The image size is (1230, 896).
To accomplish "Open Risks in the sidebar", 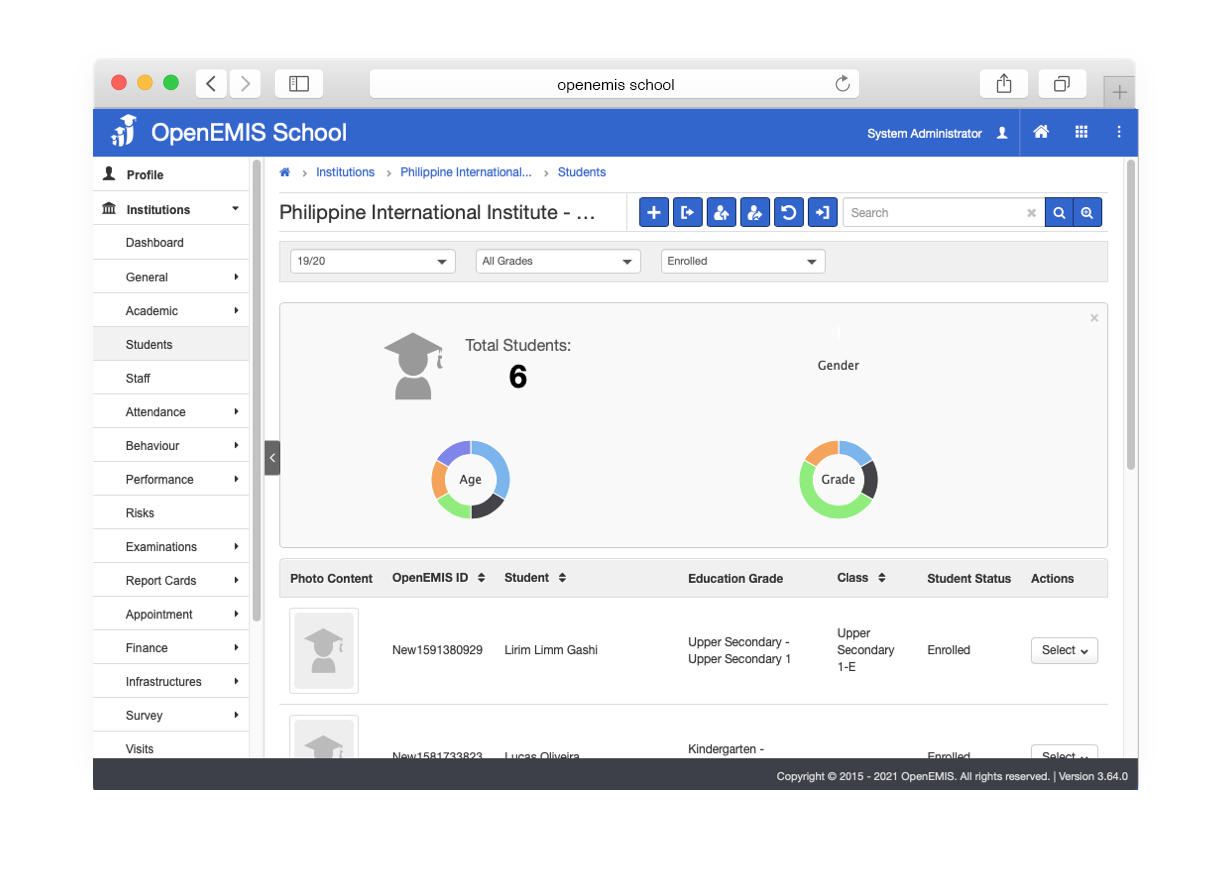I will pos(171,513).
